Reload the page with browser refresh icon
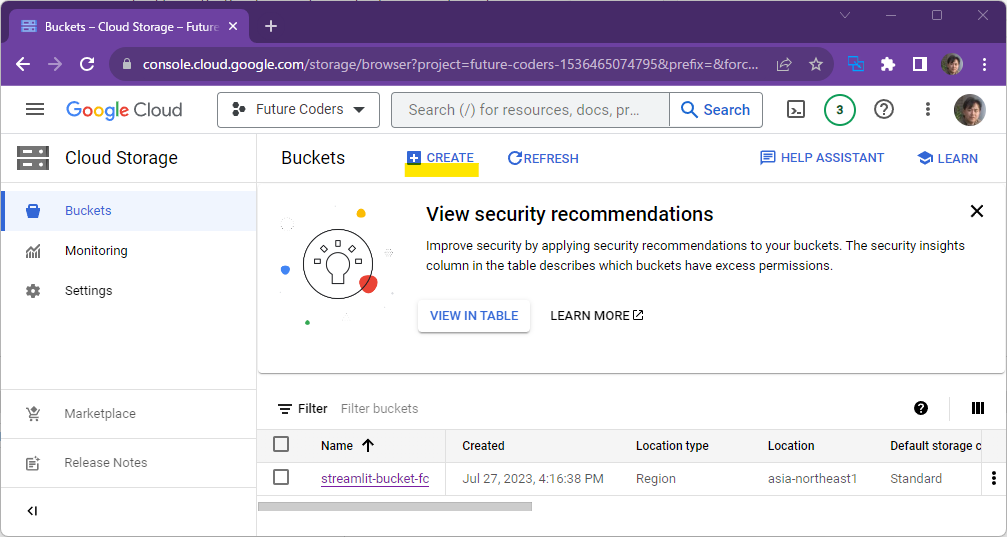Viewport: 1007px width, 537px height. pos(87,64)
